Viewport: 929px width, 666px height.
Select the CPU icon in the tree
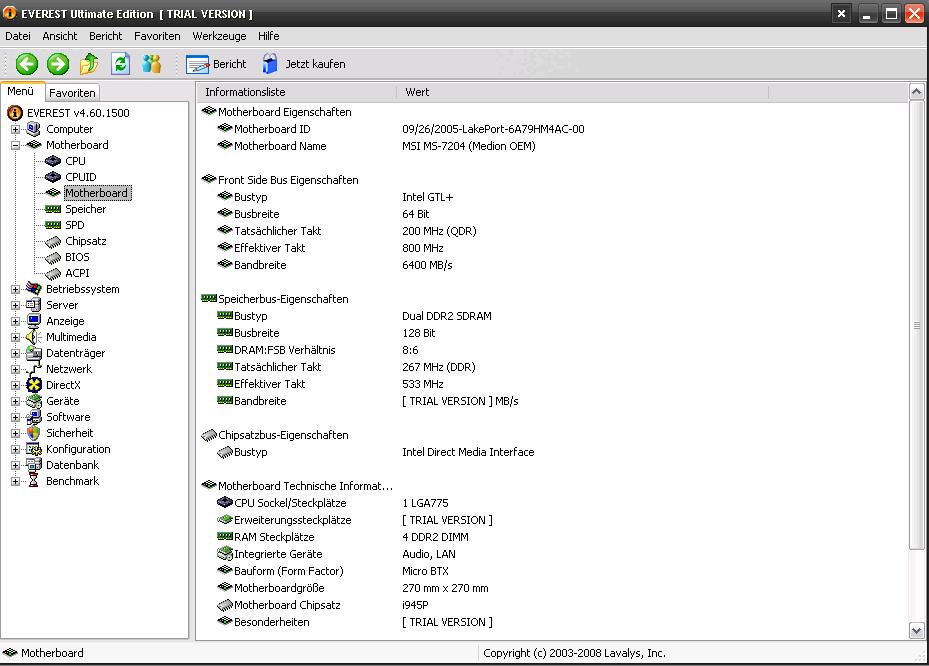point(53,161)
